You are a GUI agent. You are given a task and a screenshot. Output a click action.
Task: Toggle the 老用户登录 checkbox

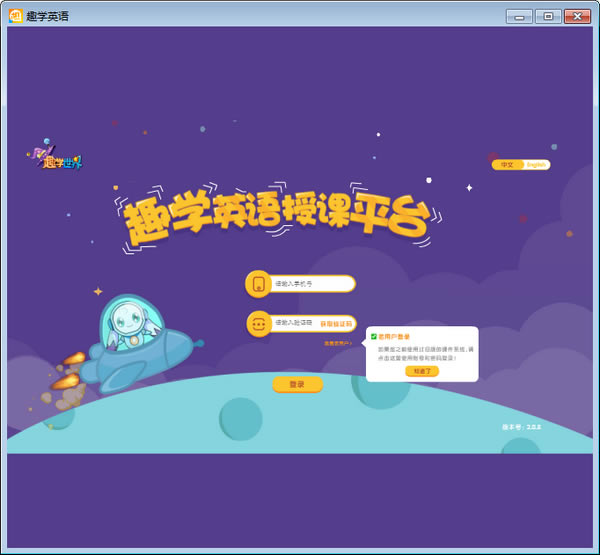click(374, 336)
